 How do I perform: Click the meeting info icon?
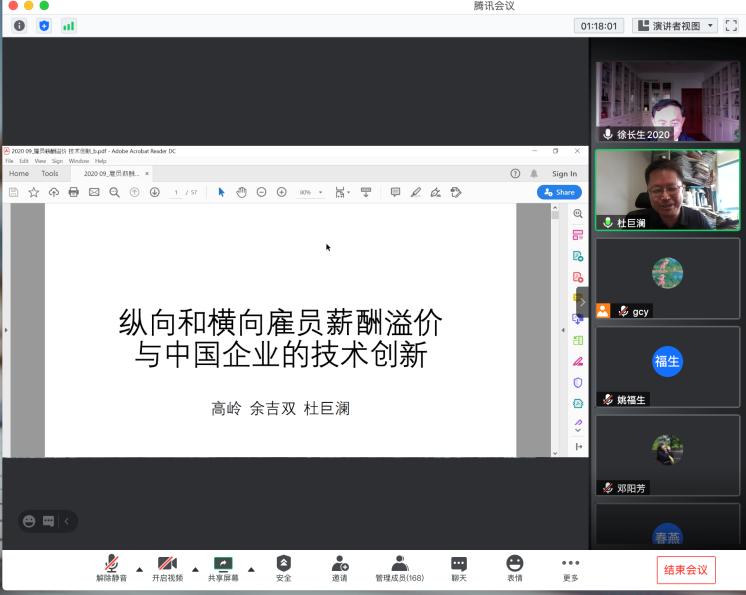[19, 26]
